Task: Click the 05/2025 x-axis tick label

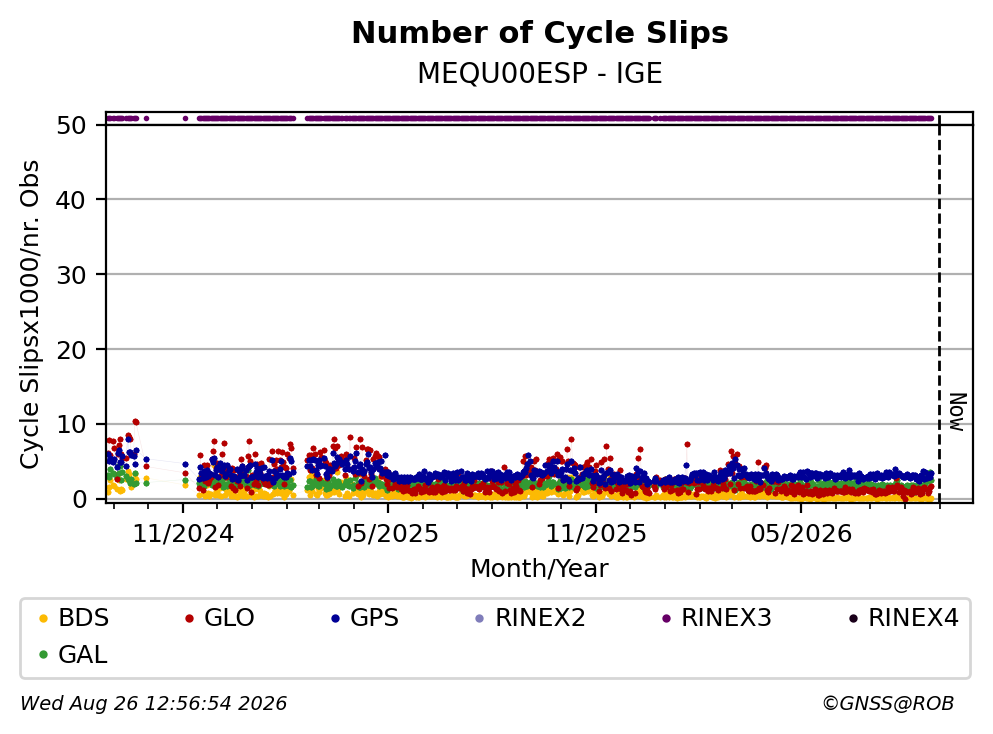Action: 388,534
